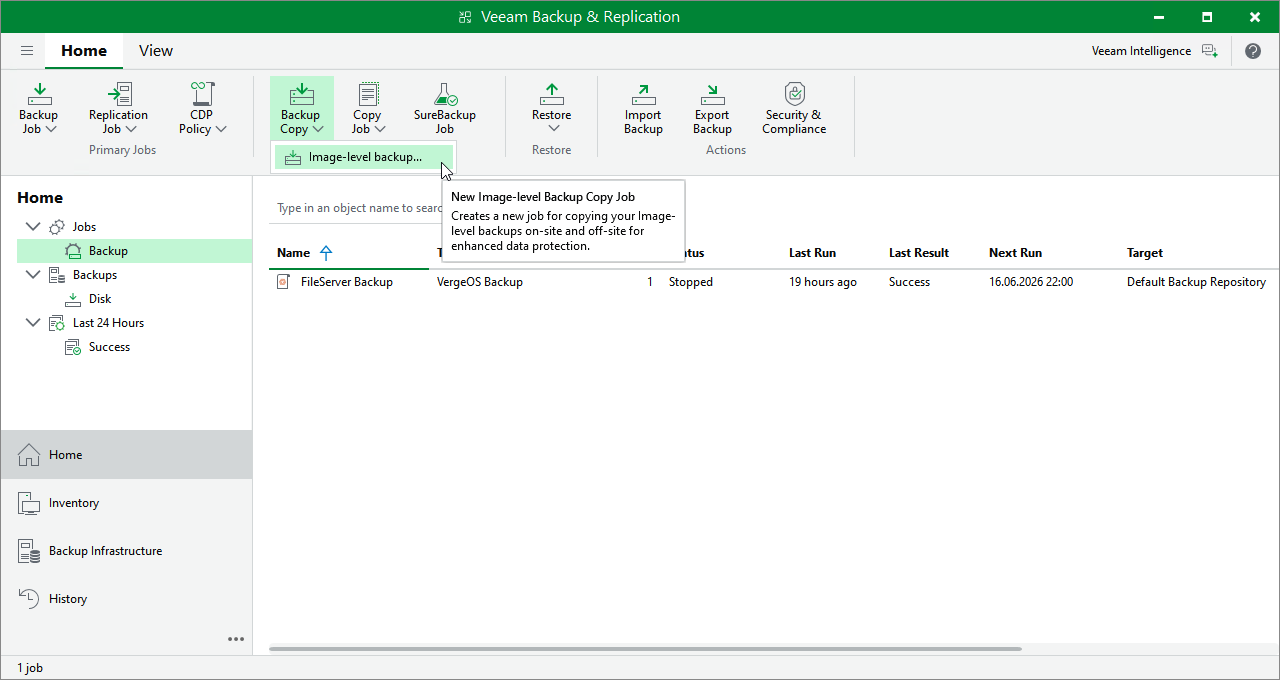The image size is (1280, 680).
Task: Select the FileServer Backup job name
Action: coord(347,282)
